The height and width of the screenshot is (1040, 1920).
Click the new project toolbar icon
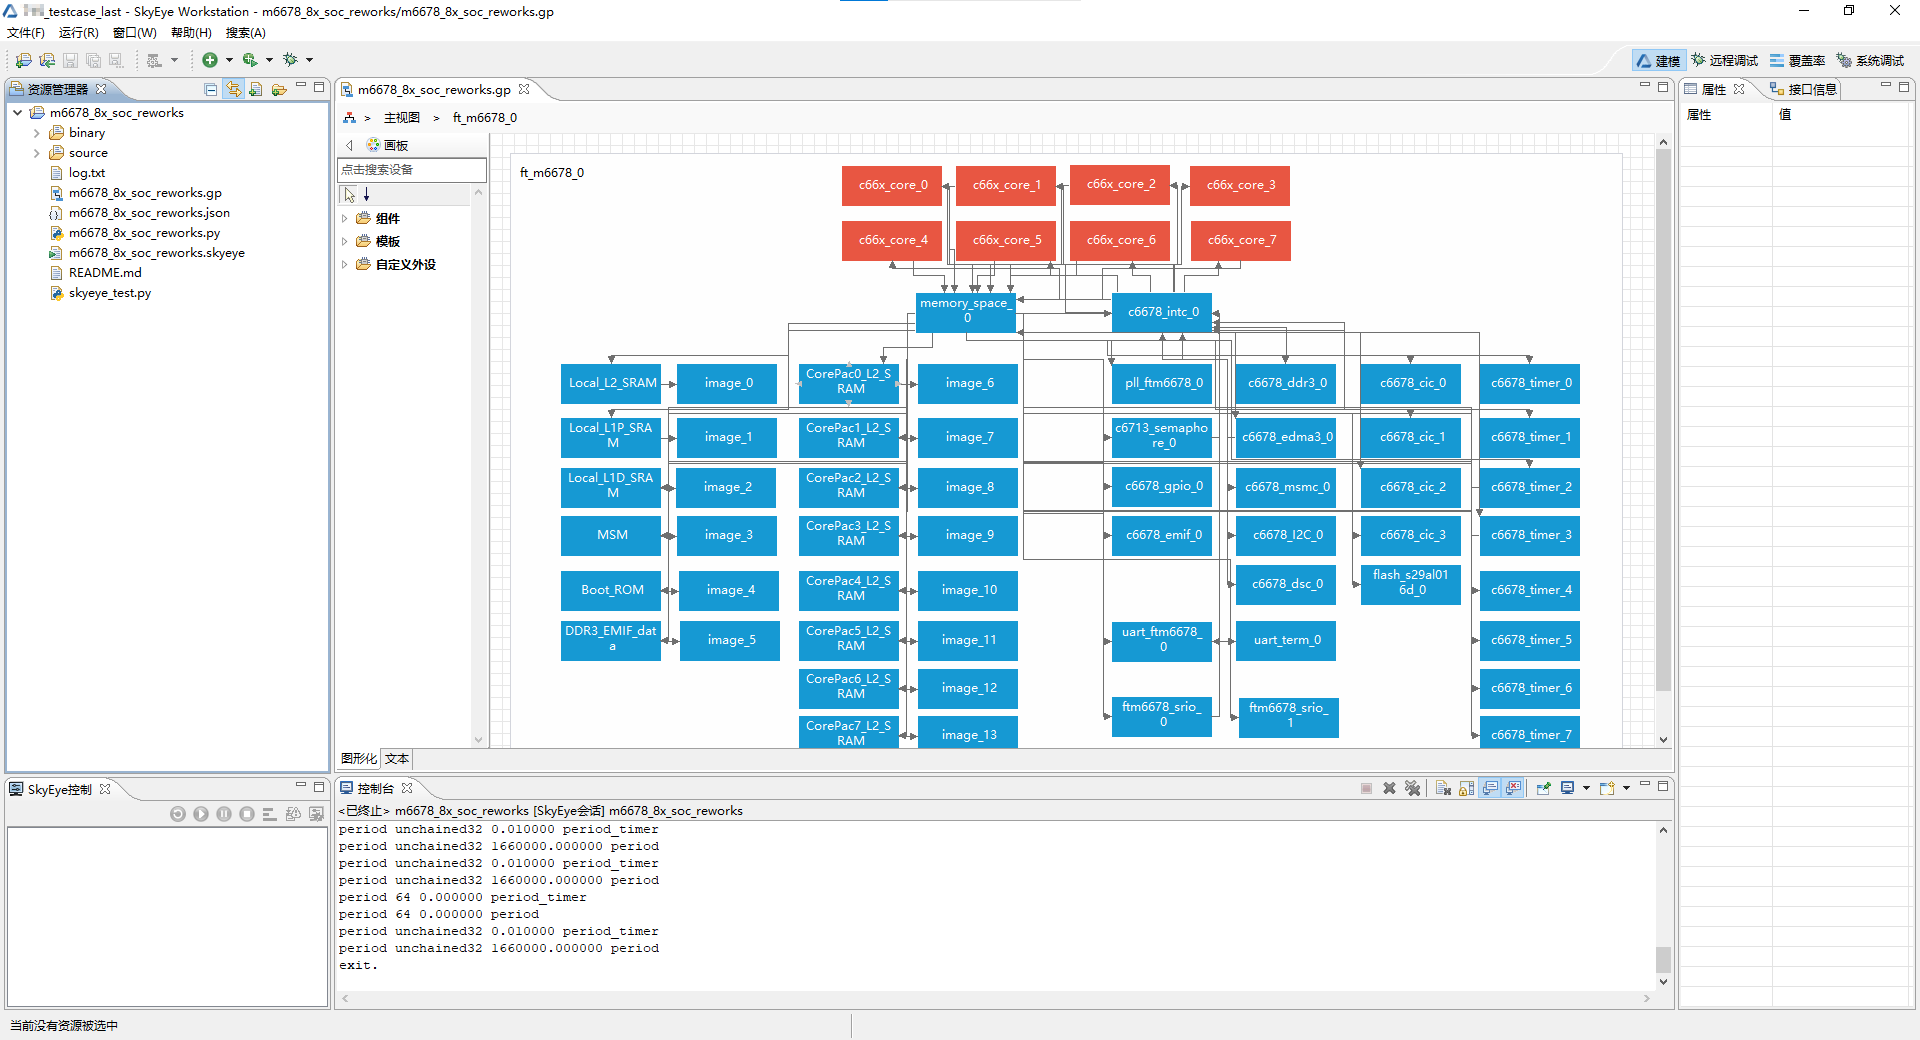click(23, 60)
